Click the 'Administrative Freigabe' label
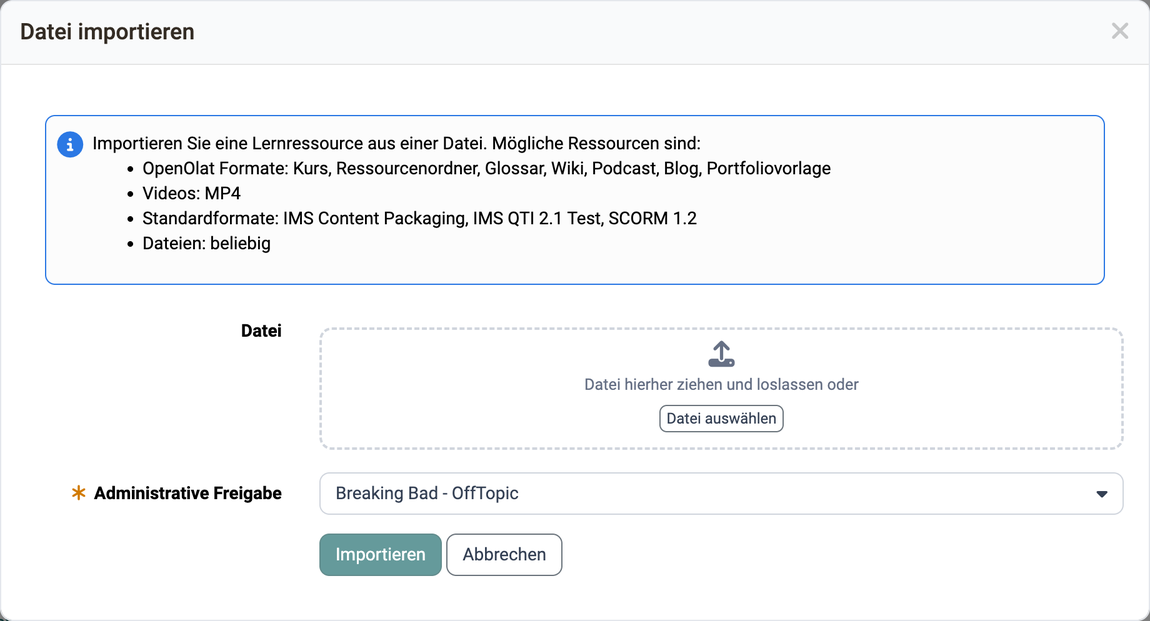The width and height of the screenshot is (1150, 621). [188, 493]
